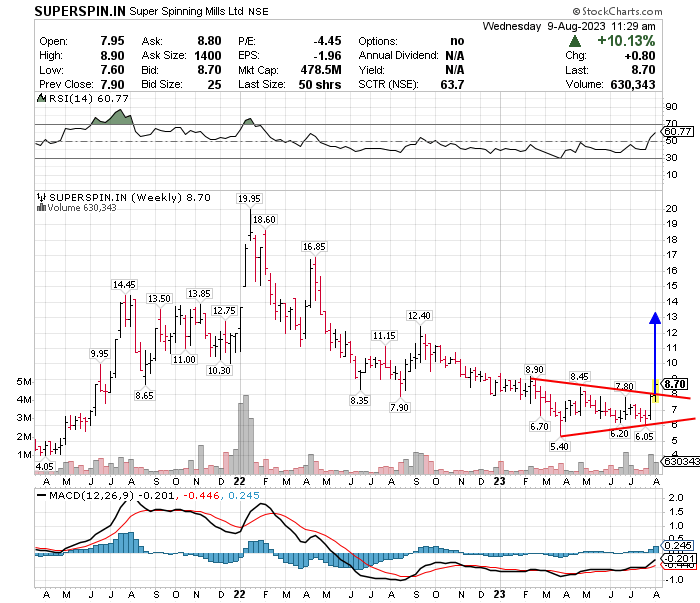Click the 11.00 low price label
The height and width of the screenshot is (603, 700).
[x=184, y=360]
